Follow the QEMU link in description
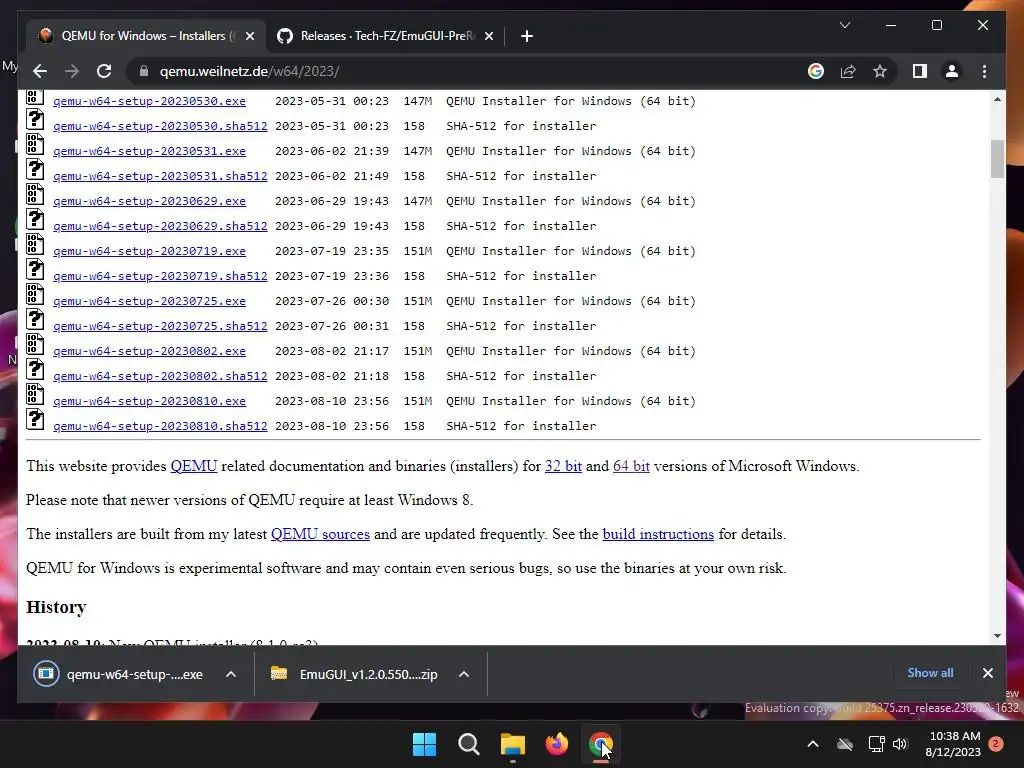The image size is (1024, 768). coord(193,466)
